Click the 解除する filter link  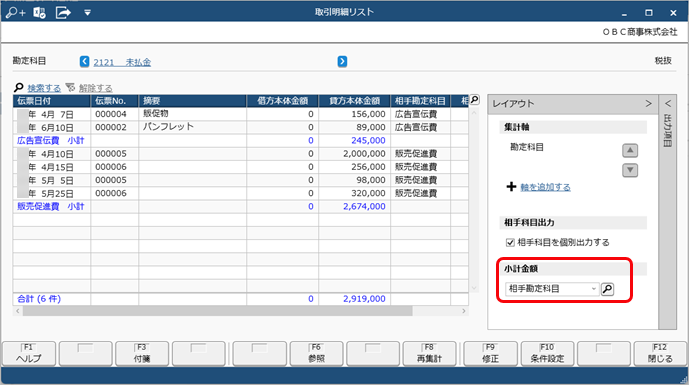click(x=95, y=88)
